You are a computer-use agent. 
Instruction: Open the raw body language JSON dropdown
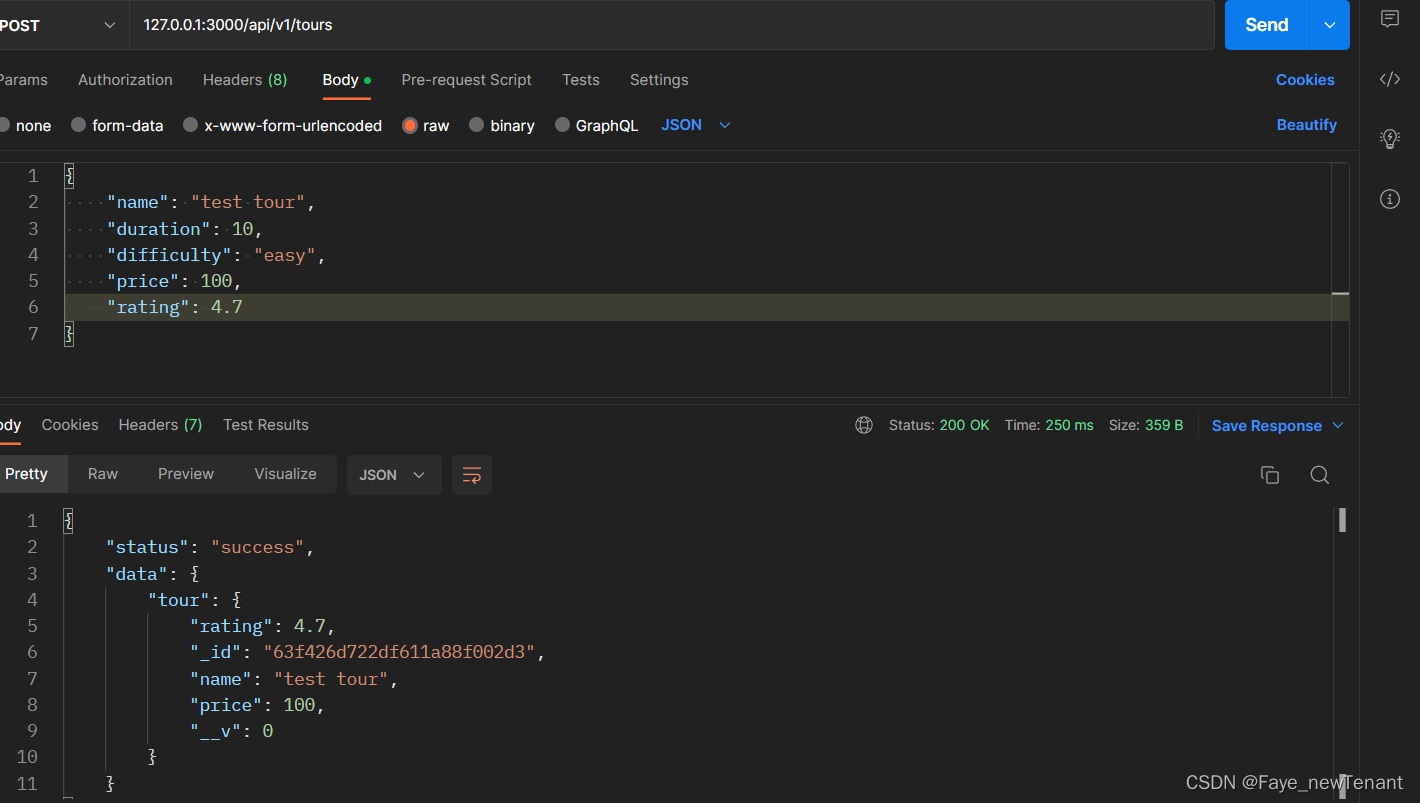click(694, 125)
